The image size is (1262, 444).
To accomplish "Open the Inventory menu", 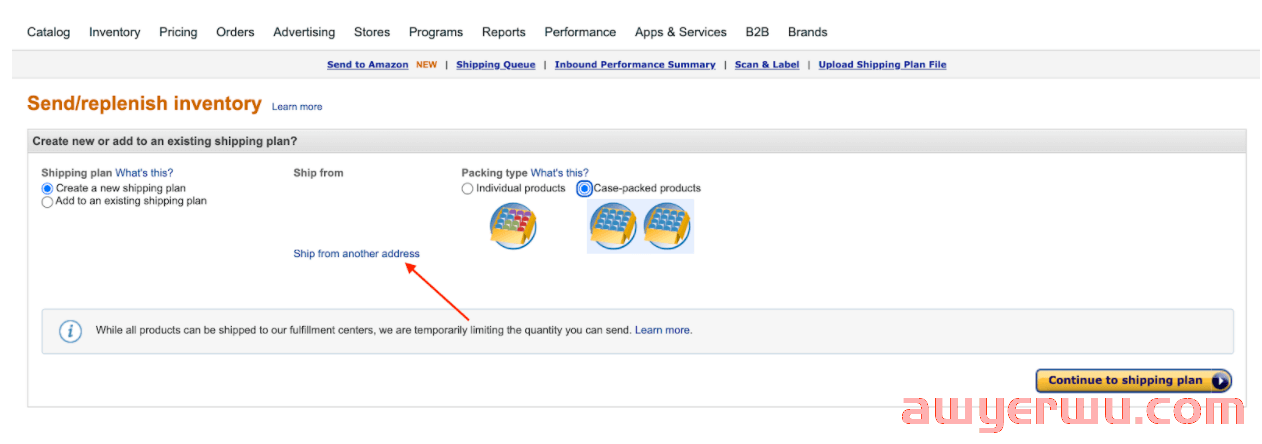I will (x=115, y=32).
